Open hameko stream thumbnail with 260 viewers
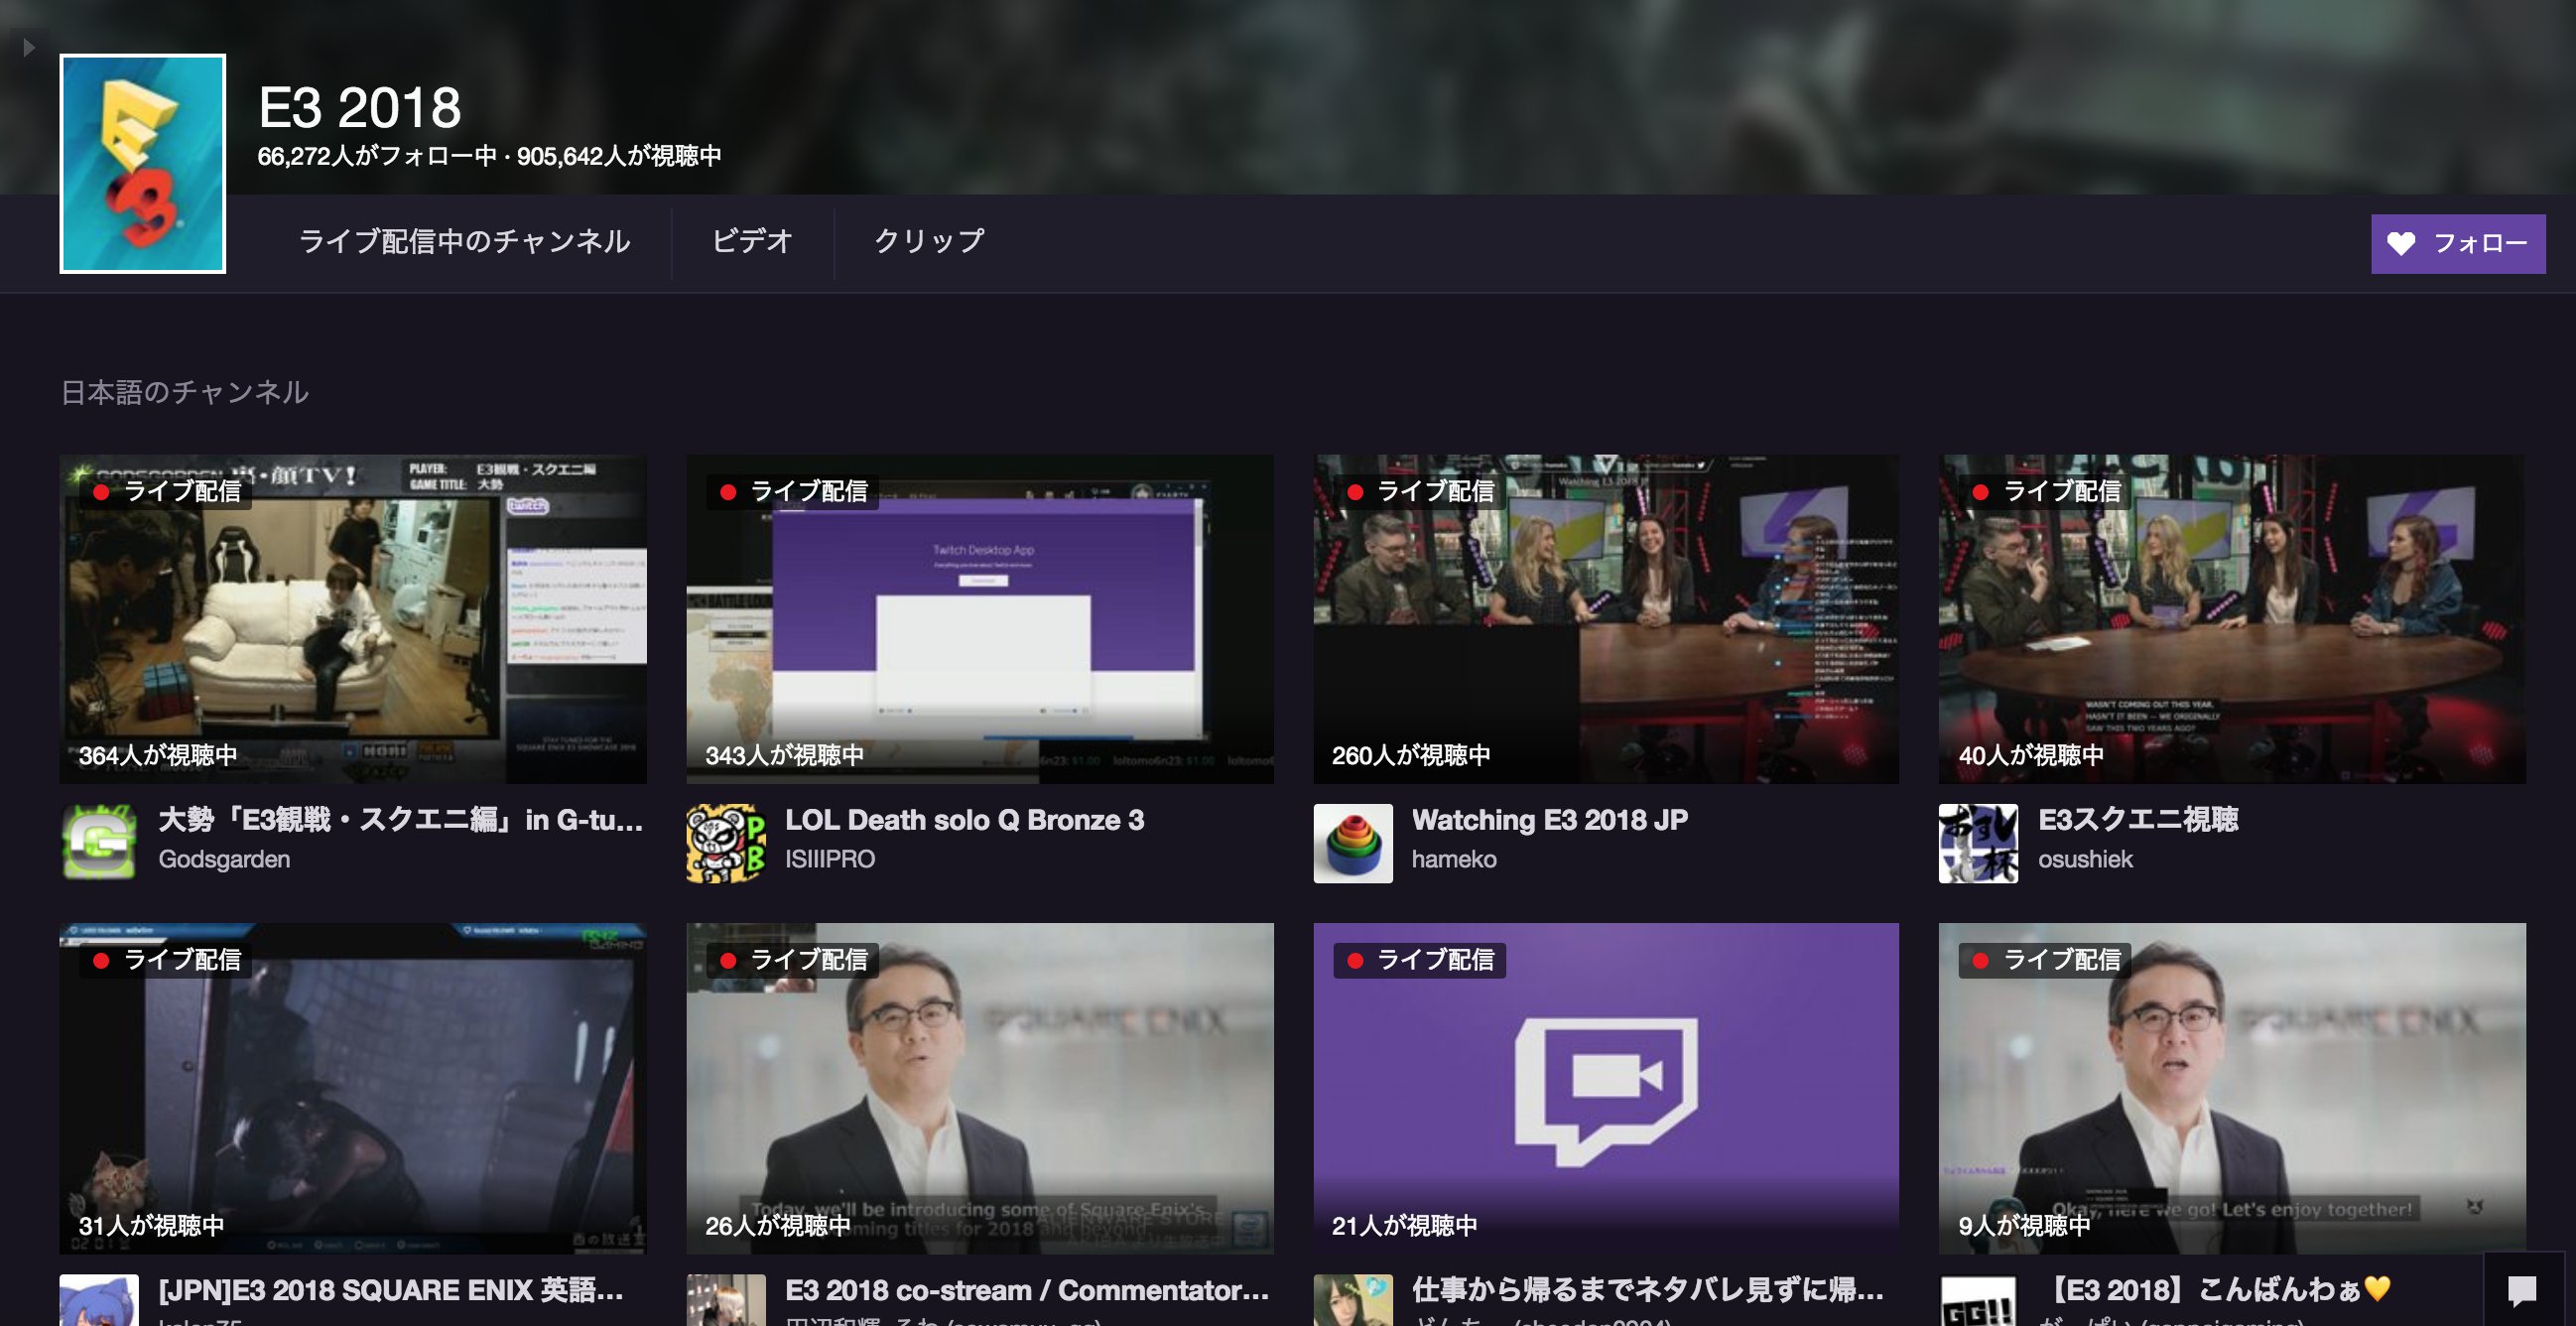The width and height of the screenshot is (2576, 1326). click(x=1606, y=619)
